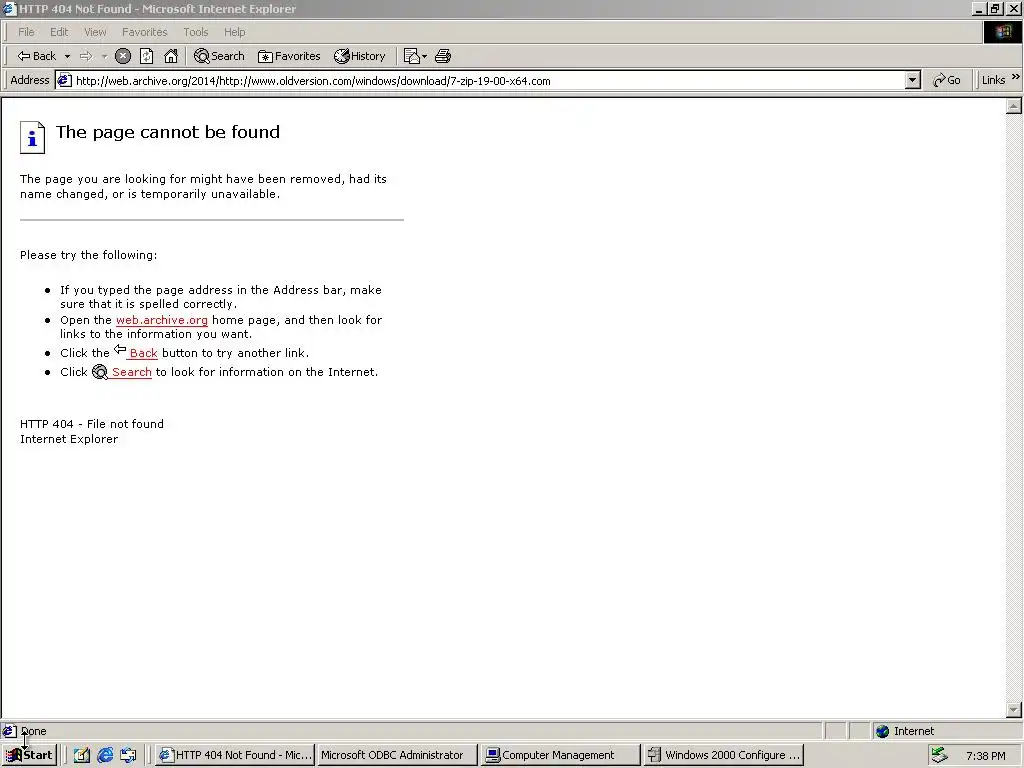Image resolution: width=1024 pixels, height=768 pixels.
Task: Switch to Microsoft ODBC Administrator taskbar button
Action: (398, 755)
